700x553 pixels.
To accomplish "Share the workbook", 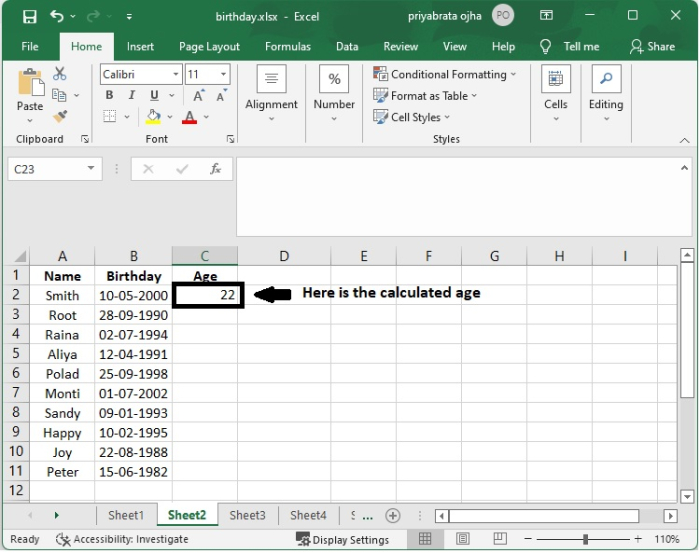I will (653, 46).
